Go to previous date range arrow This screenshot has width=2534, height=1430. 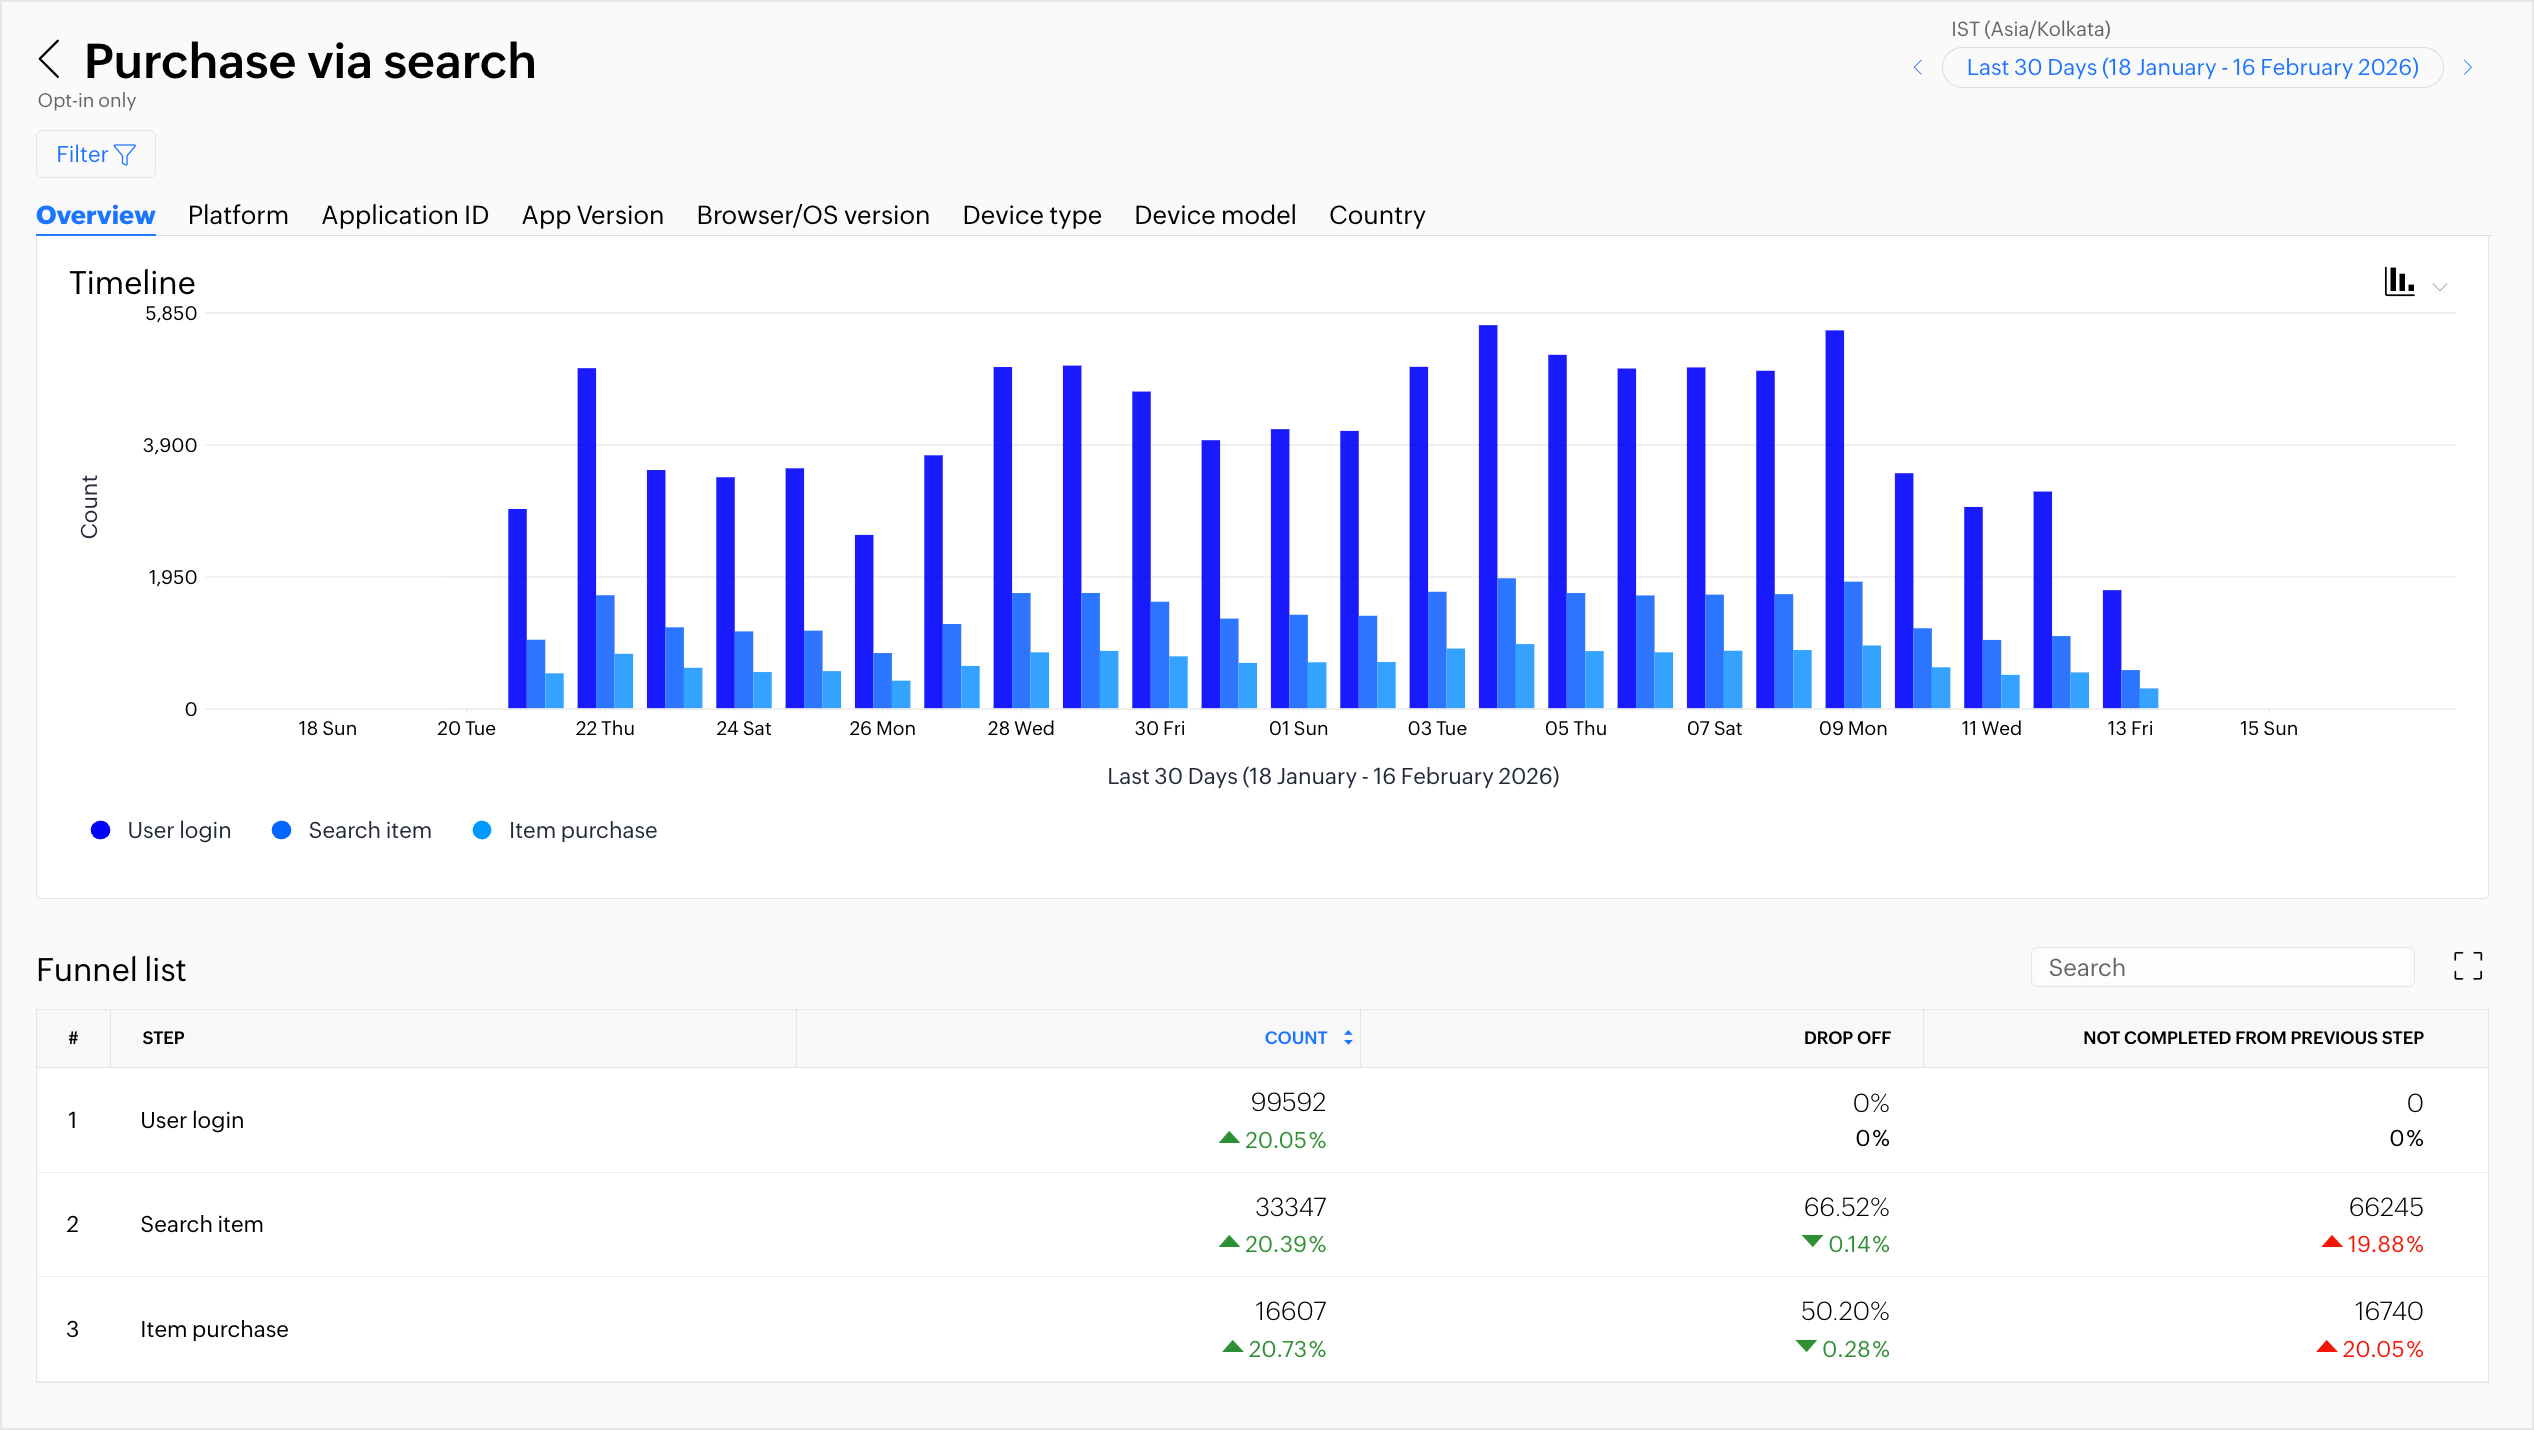pyautogui.click(x=1917, y=67)
